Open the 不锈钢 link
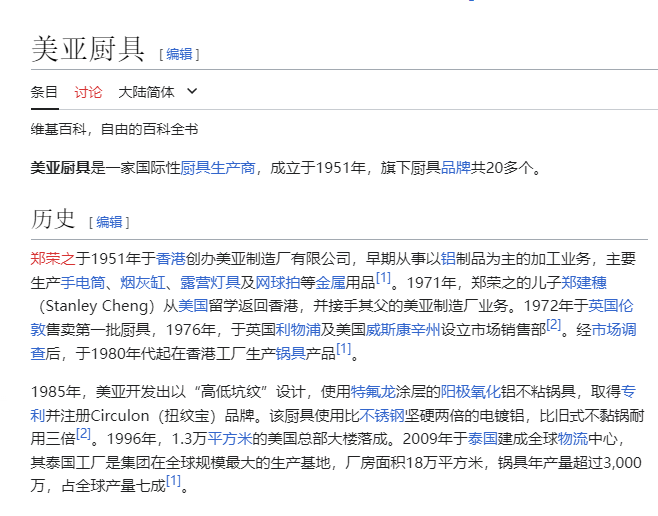 [382, 415]
